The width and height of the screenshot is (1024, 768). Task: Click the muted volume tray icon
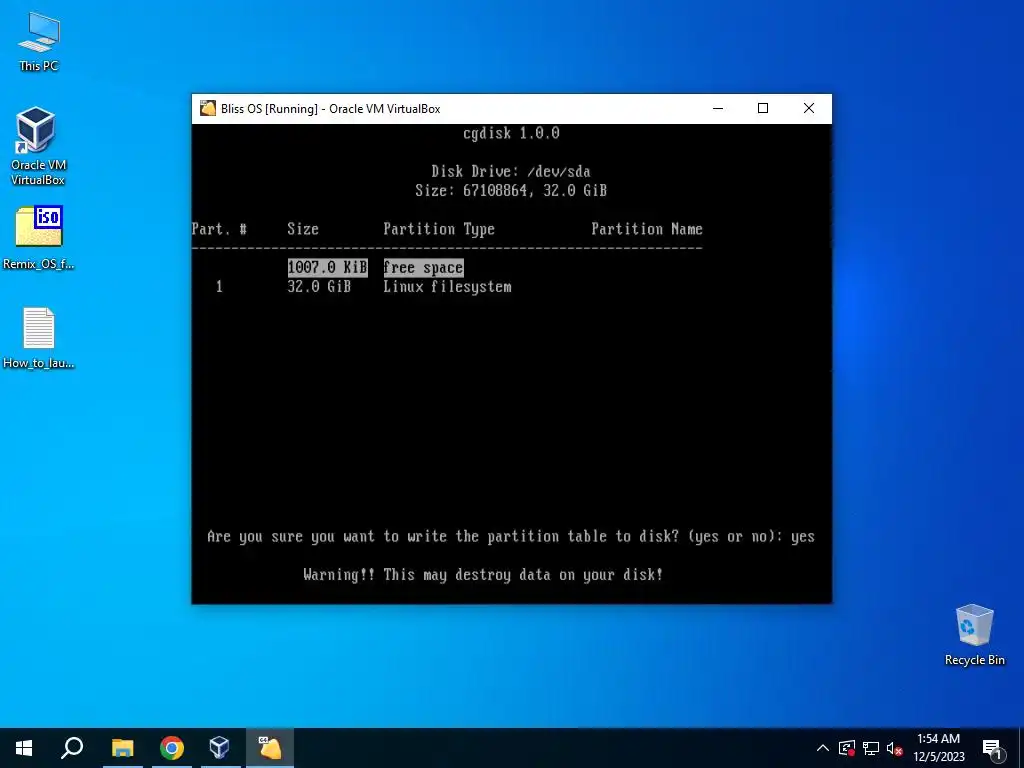[x=895, y=748]
